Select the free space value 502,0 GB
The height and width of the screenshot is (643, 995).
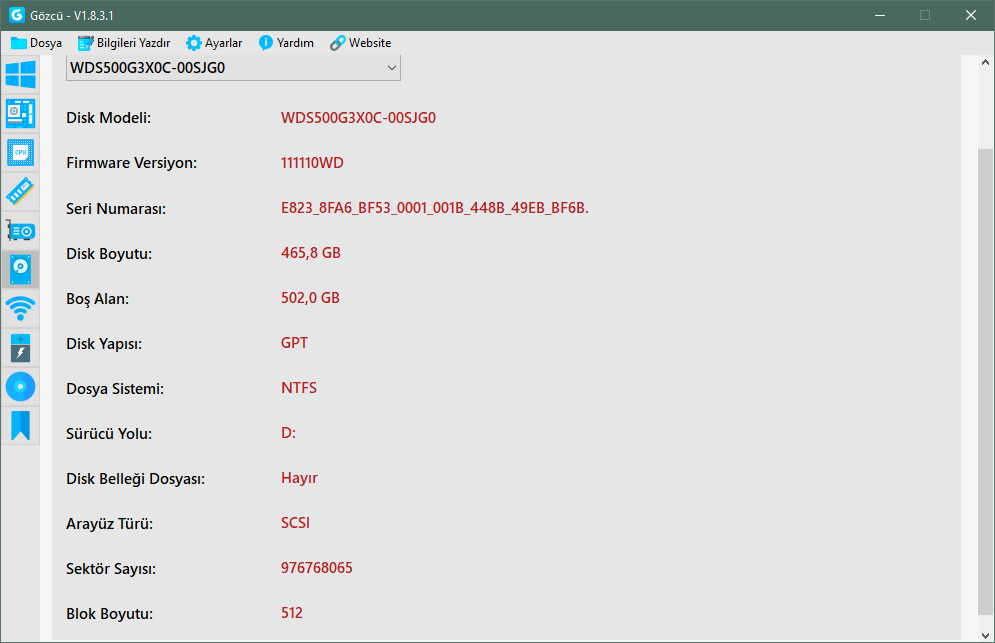(310, 298)
